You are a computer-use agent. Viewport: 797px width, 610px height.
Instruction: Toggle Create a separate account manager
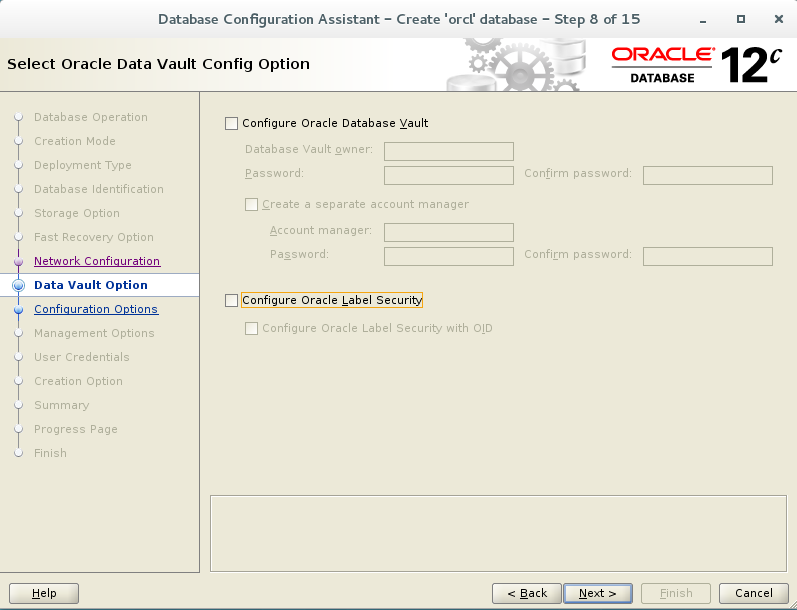(x=252, y=204)
